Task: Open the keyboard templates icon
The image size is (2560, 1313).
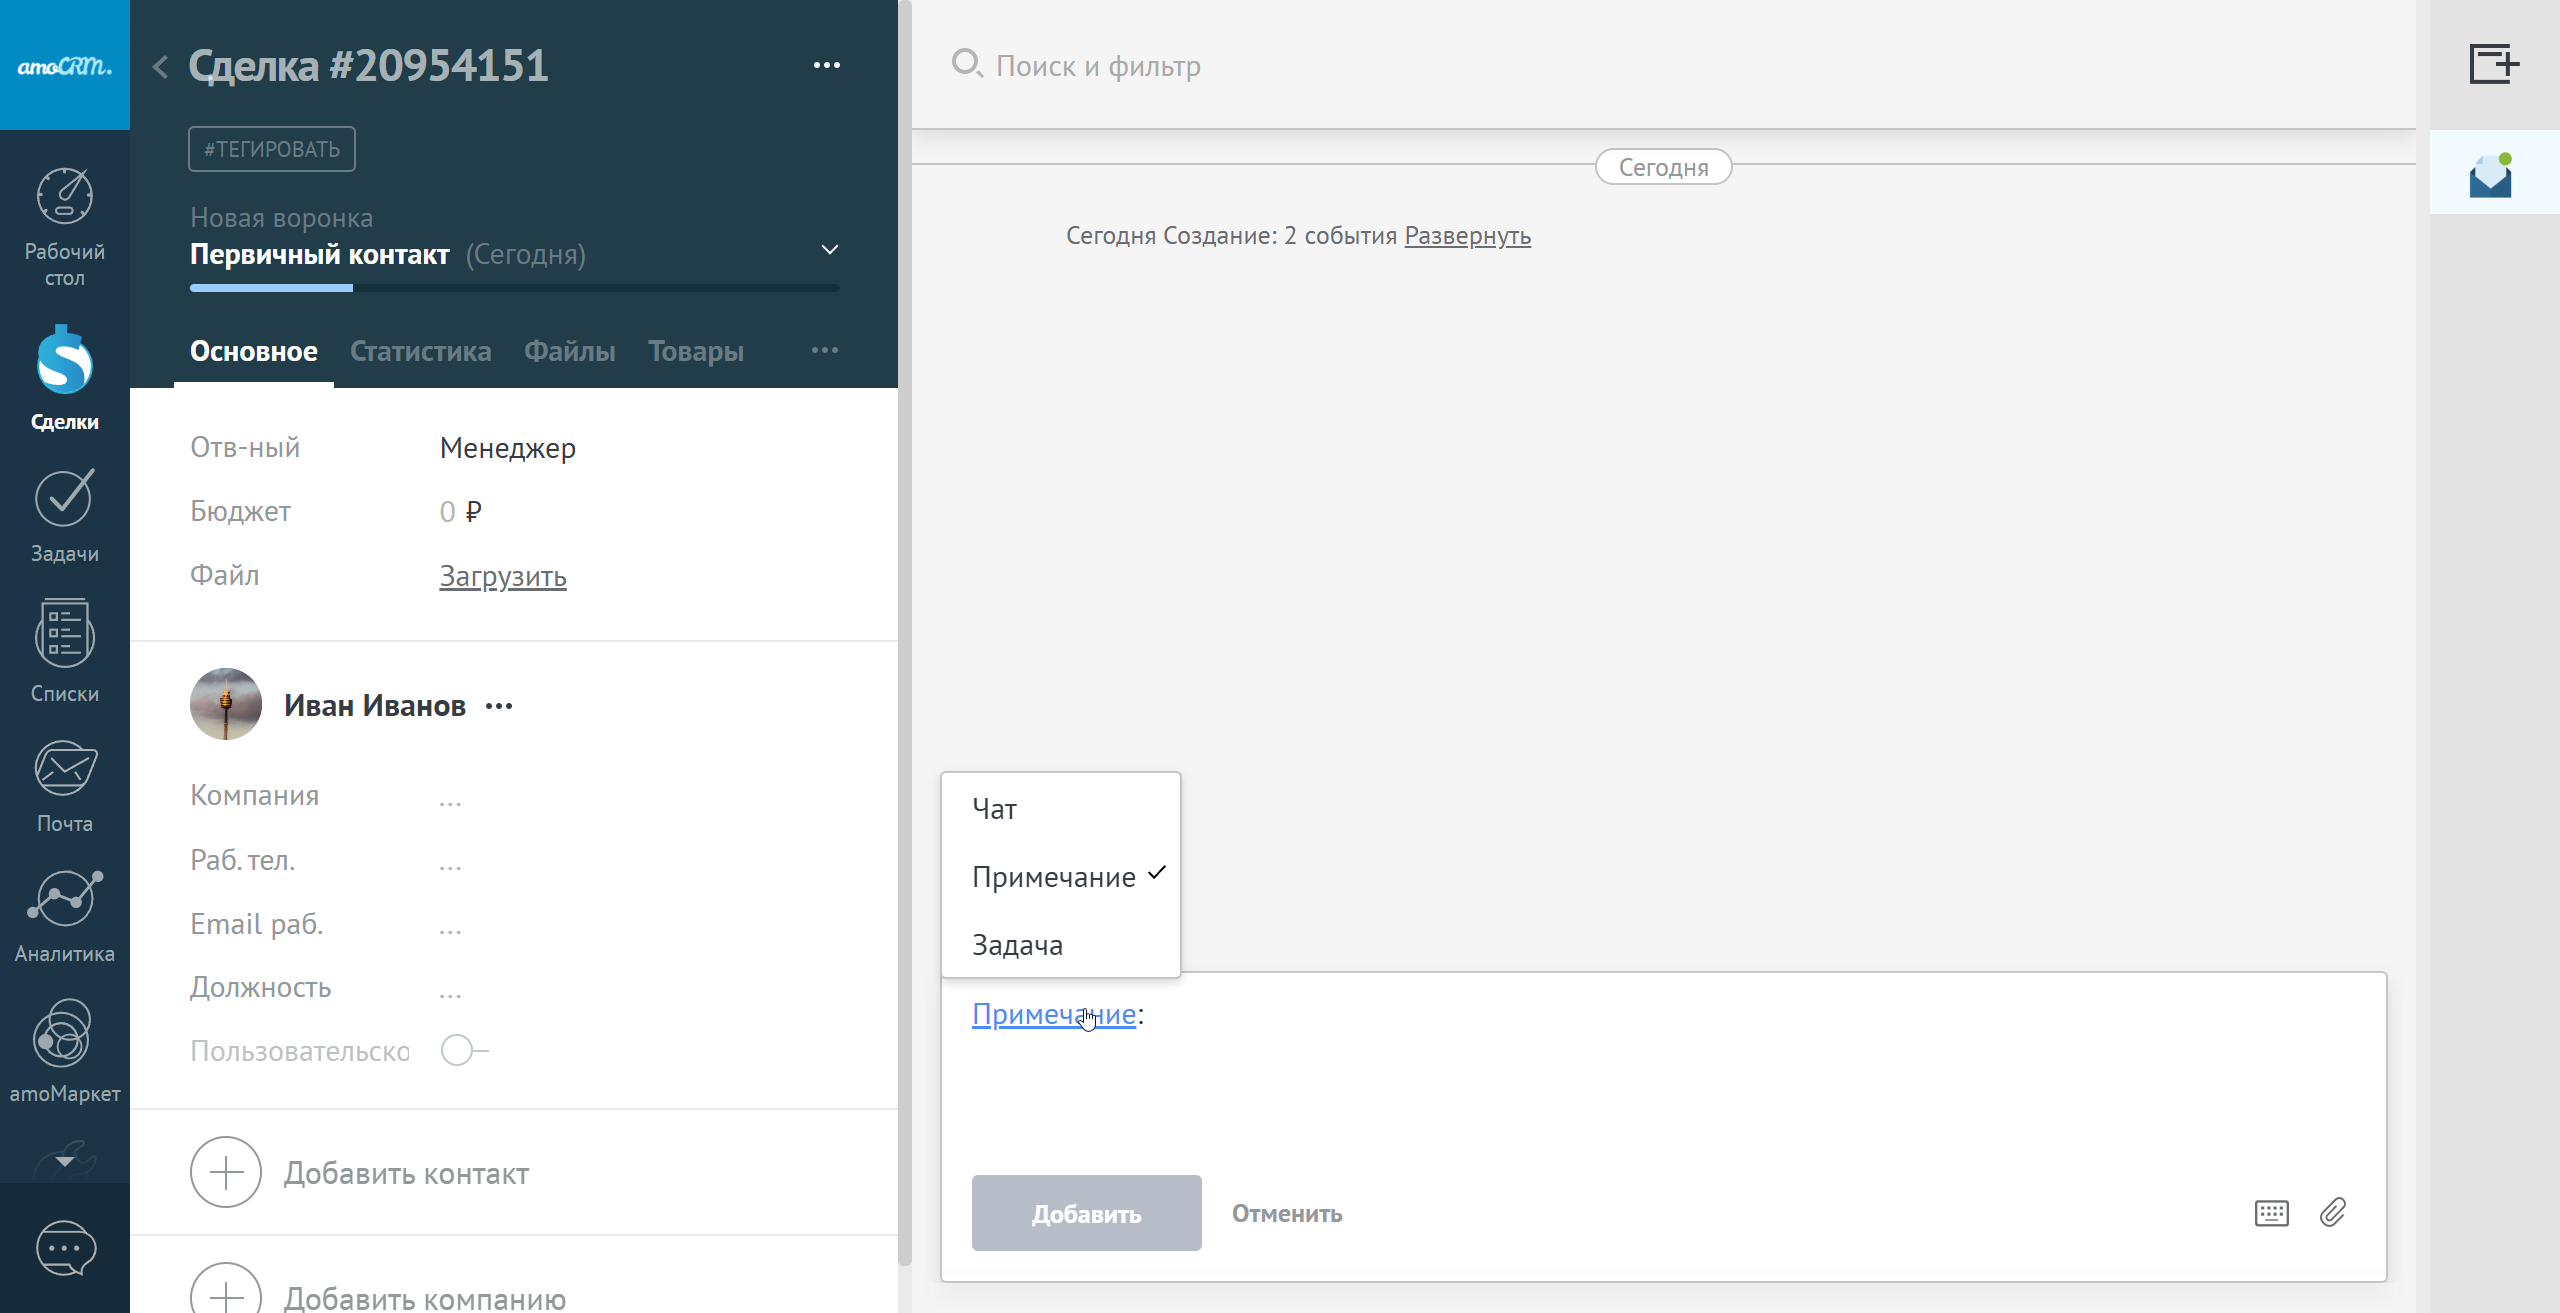Action: (x=2271, y=1213)
